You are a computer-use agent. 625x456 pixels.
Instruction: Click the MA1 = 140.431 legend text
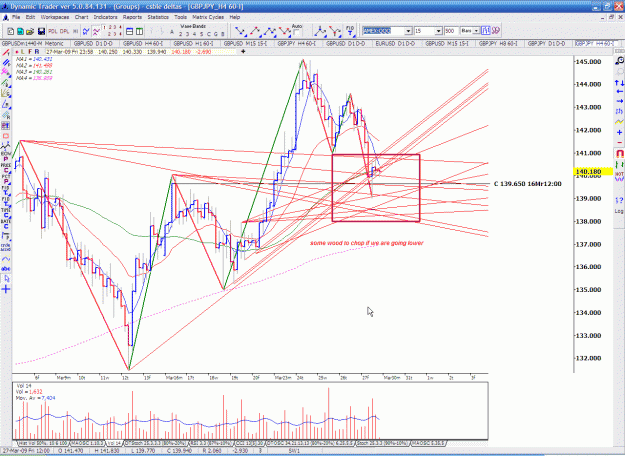pos(34,59)
